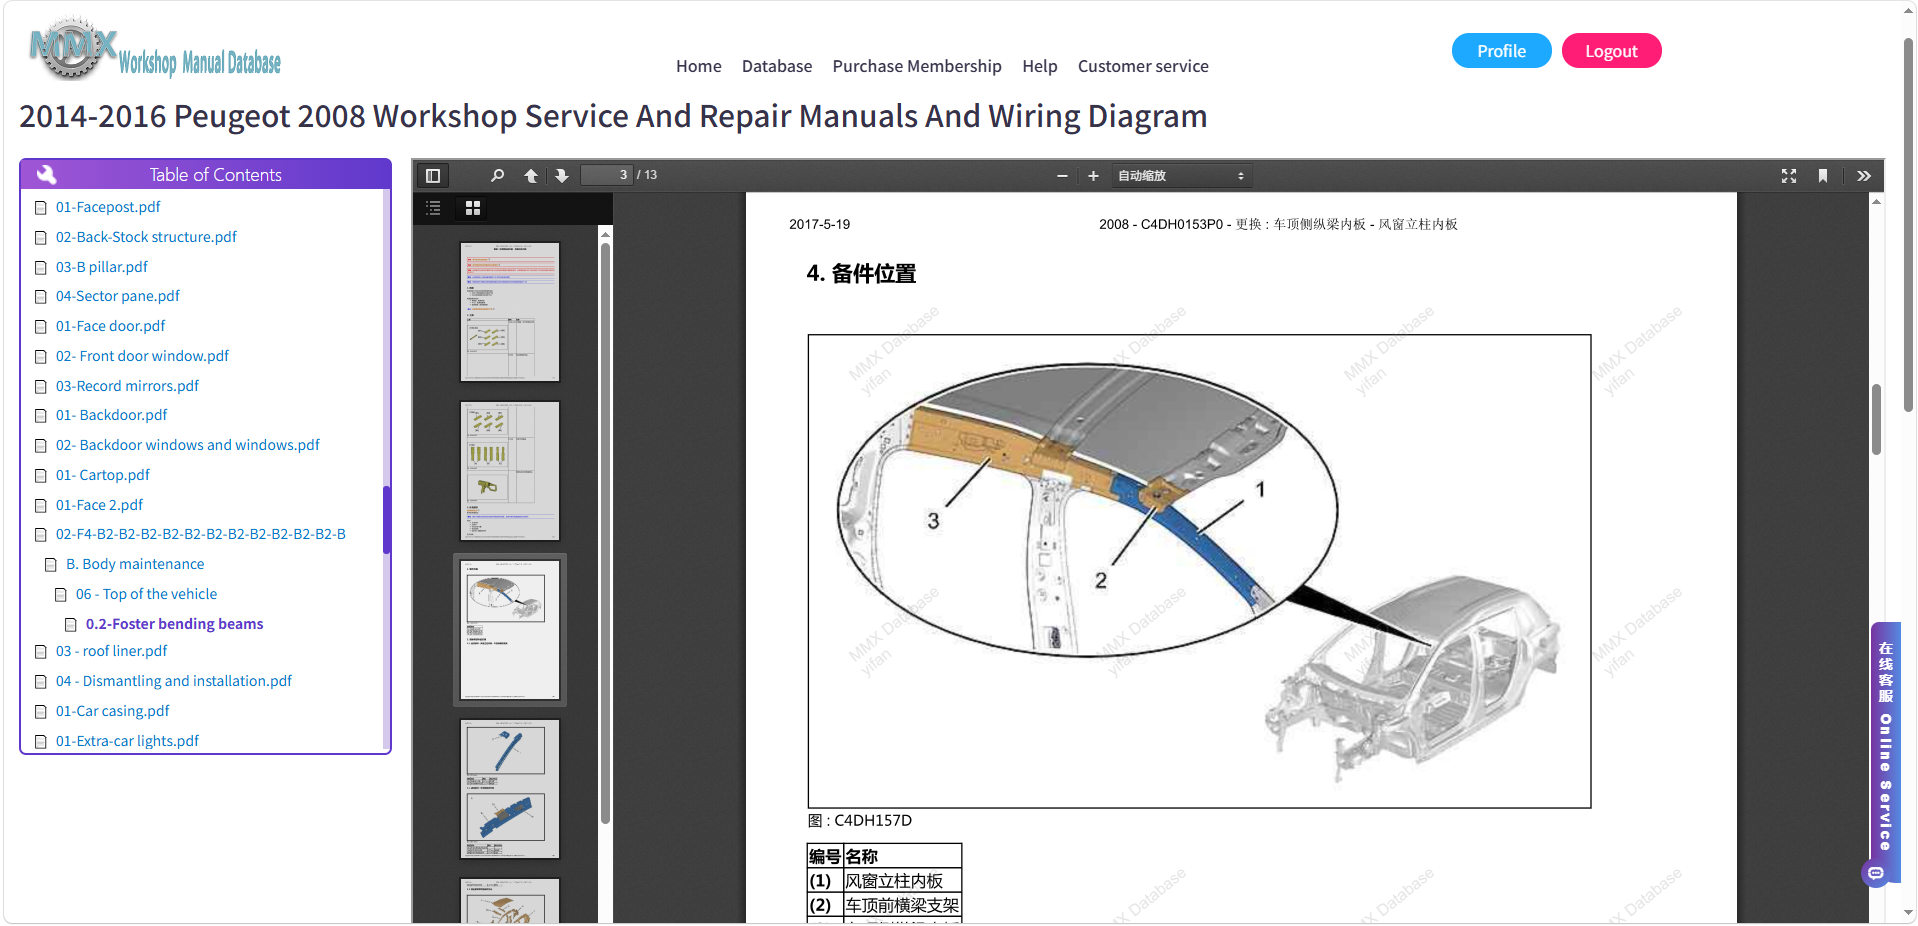Click the page number input field
Viewport: 1918px width, 926px height.
(x=607, y=175)
